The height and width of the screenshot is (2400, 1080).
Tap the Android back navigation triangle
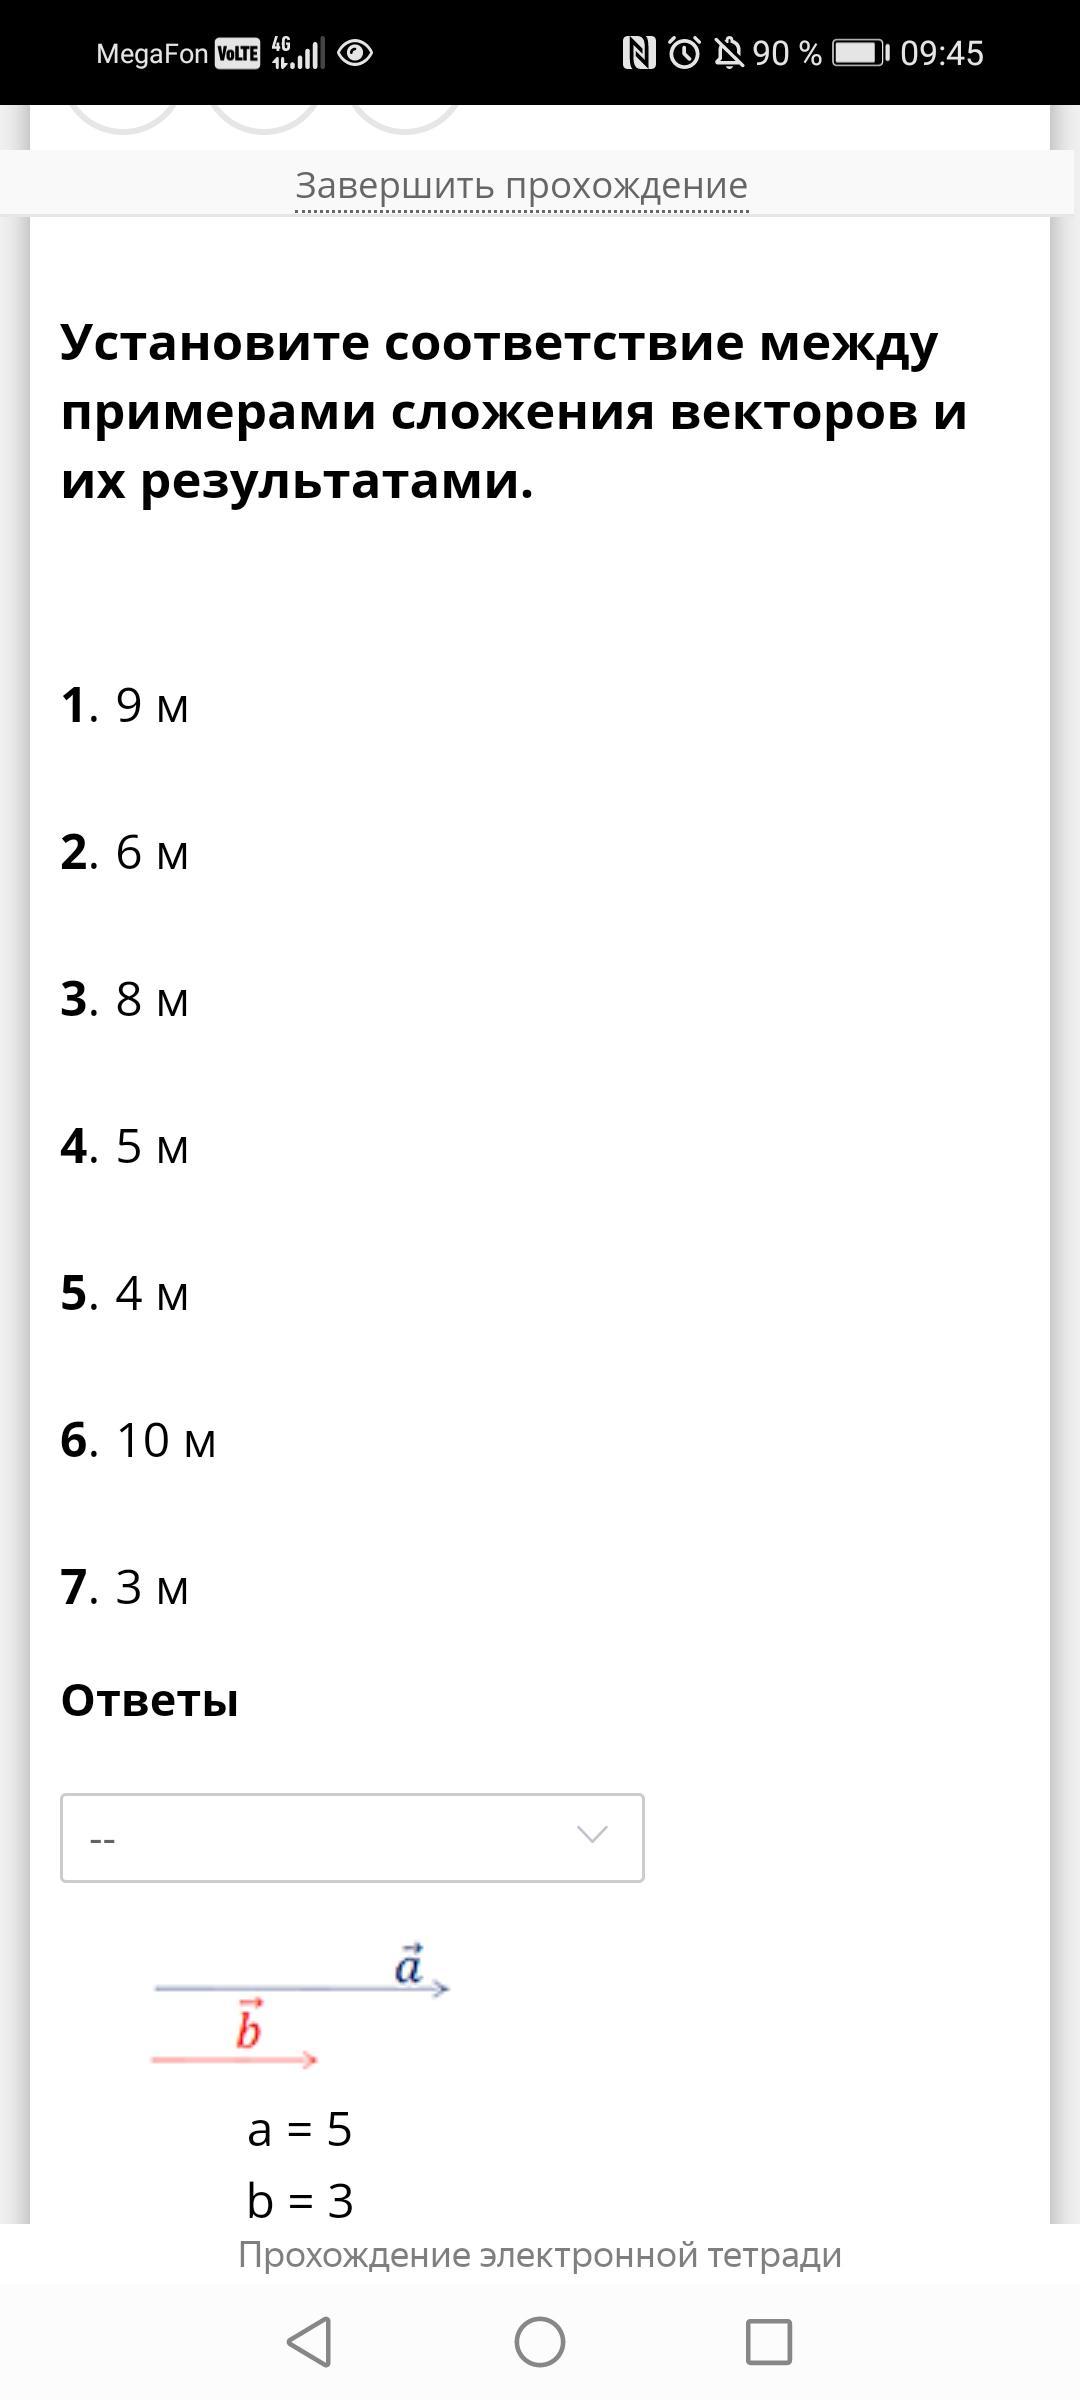point(310,2342)
